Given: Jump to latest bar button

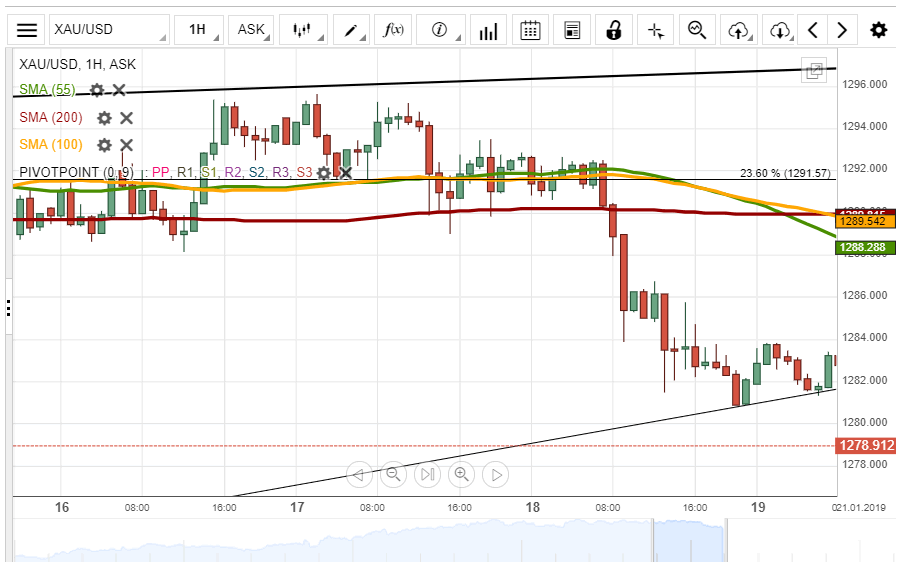Looking at the screenshot, I should point(427,475).
